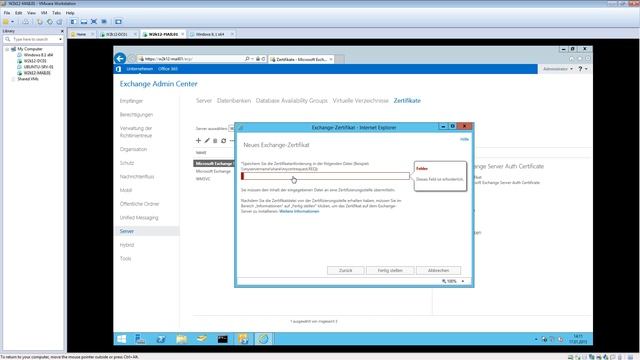Collapse the My Computer tree node
The image size is (640, 360).
click(x=7, y=49)
